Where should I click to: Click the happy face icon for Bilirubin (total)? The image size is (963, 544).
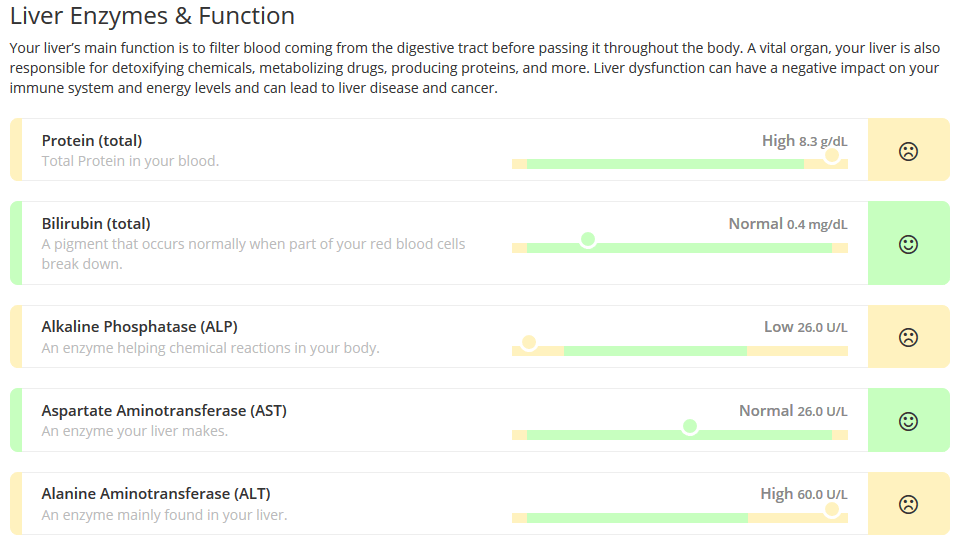coord(908,244)
